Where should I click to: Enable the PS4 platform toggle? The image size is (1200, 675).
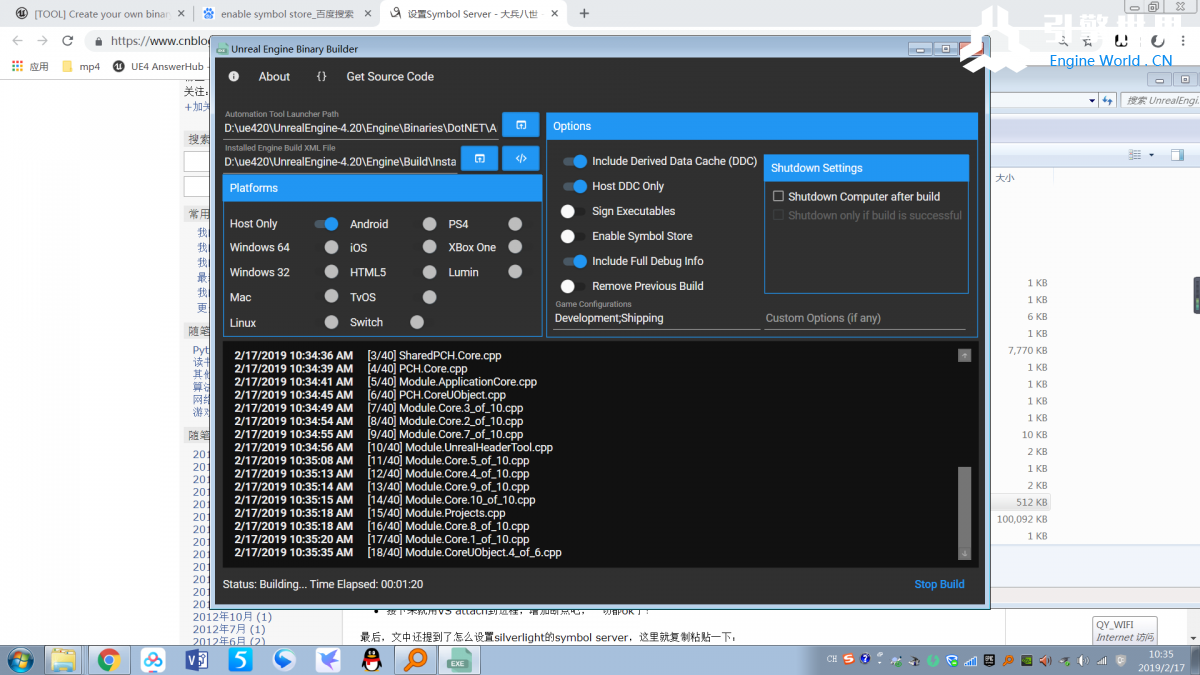point(515,224)
